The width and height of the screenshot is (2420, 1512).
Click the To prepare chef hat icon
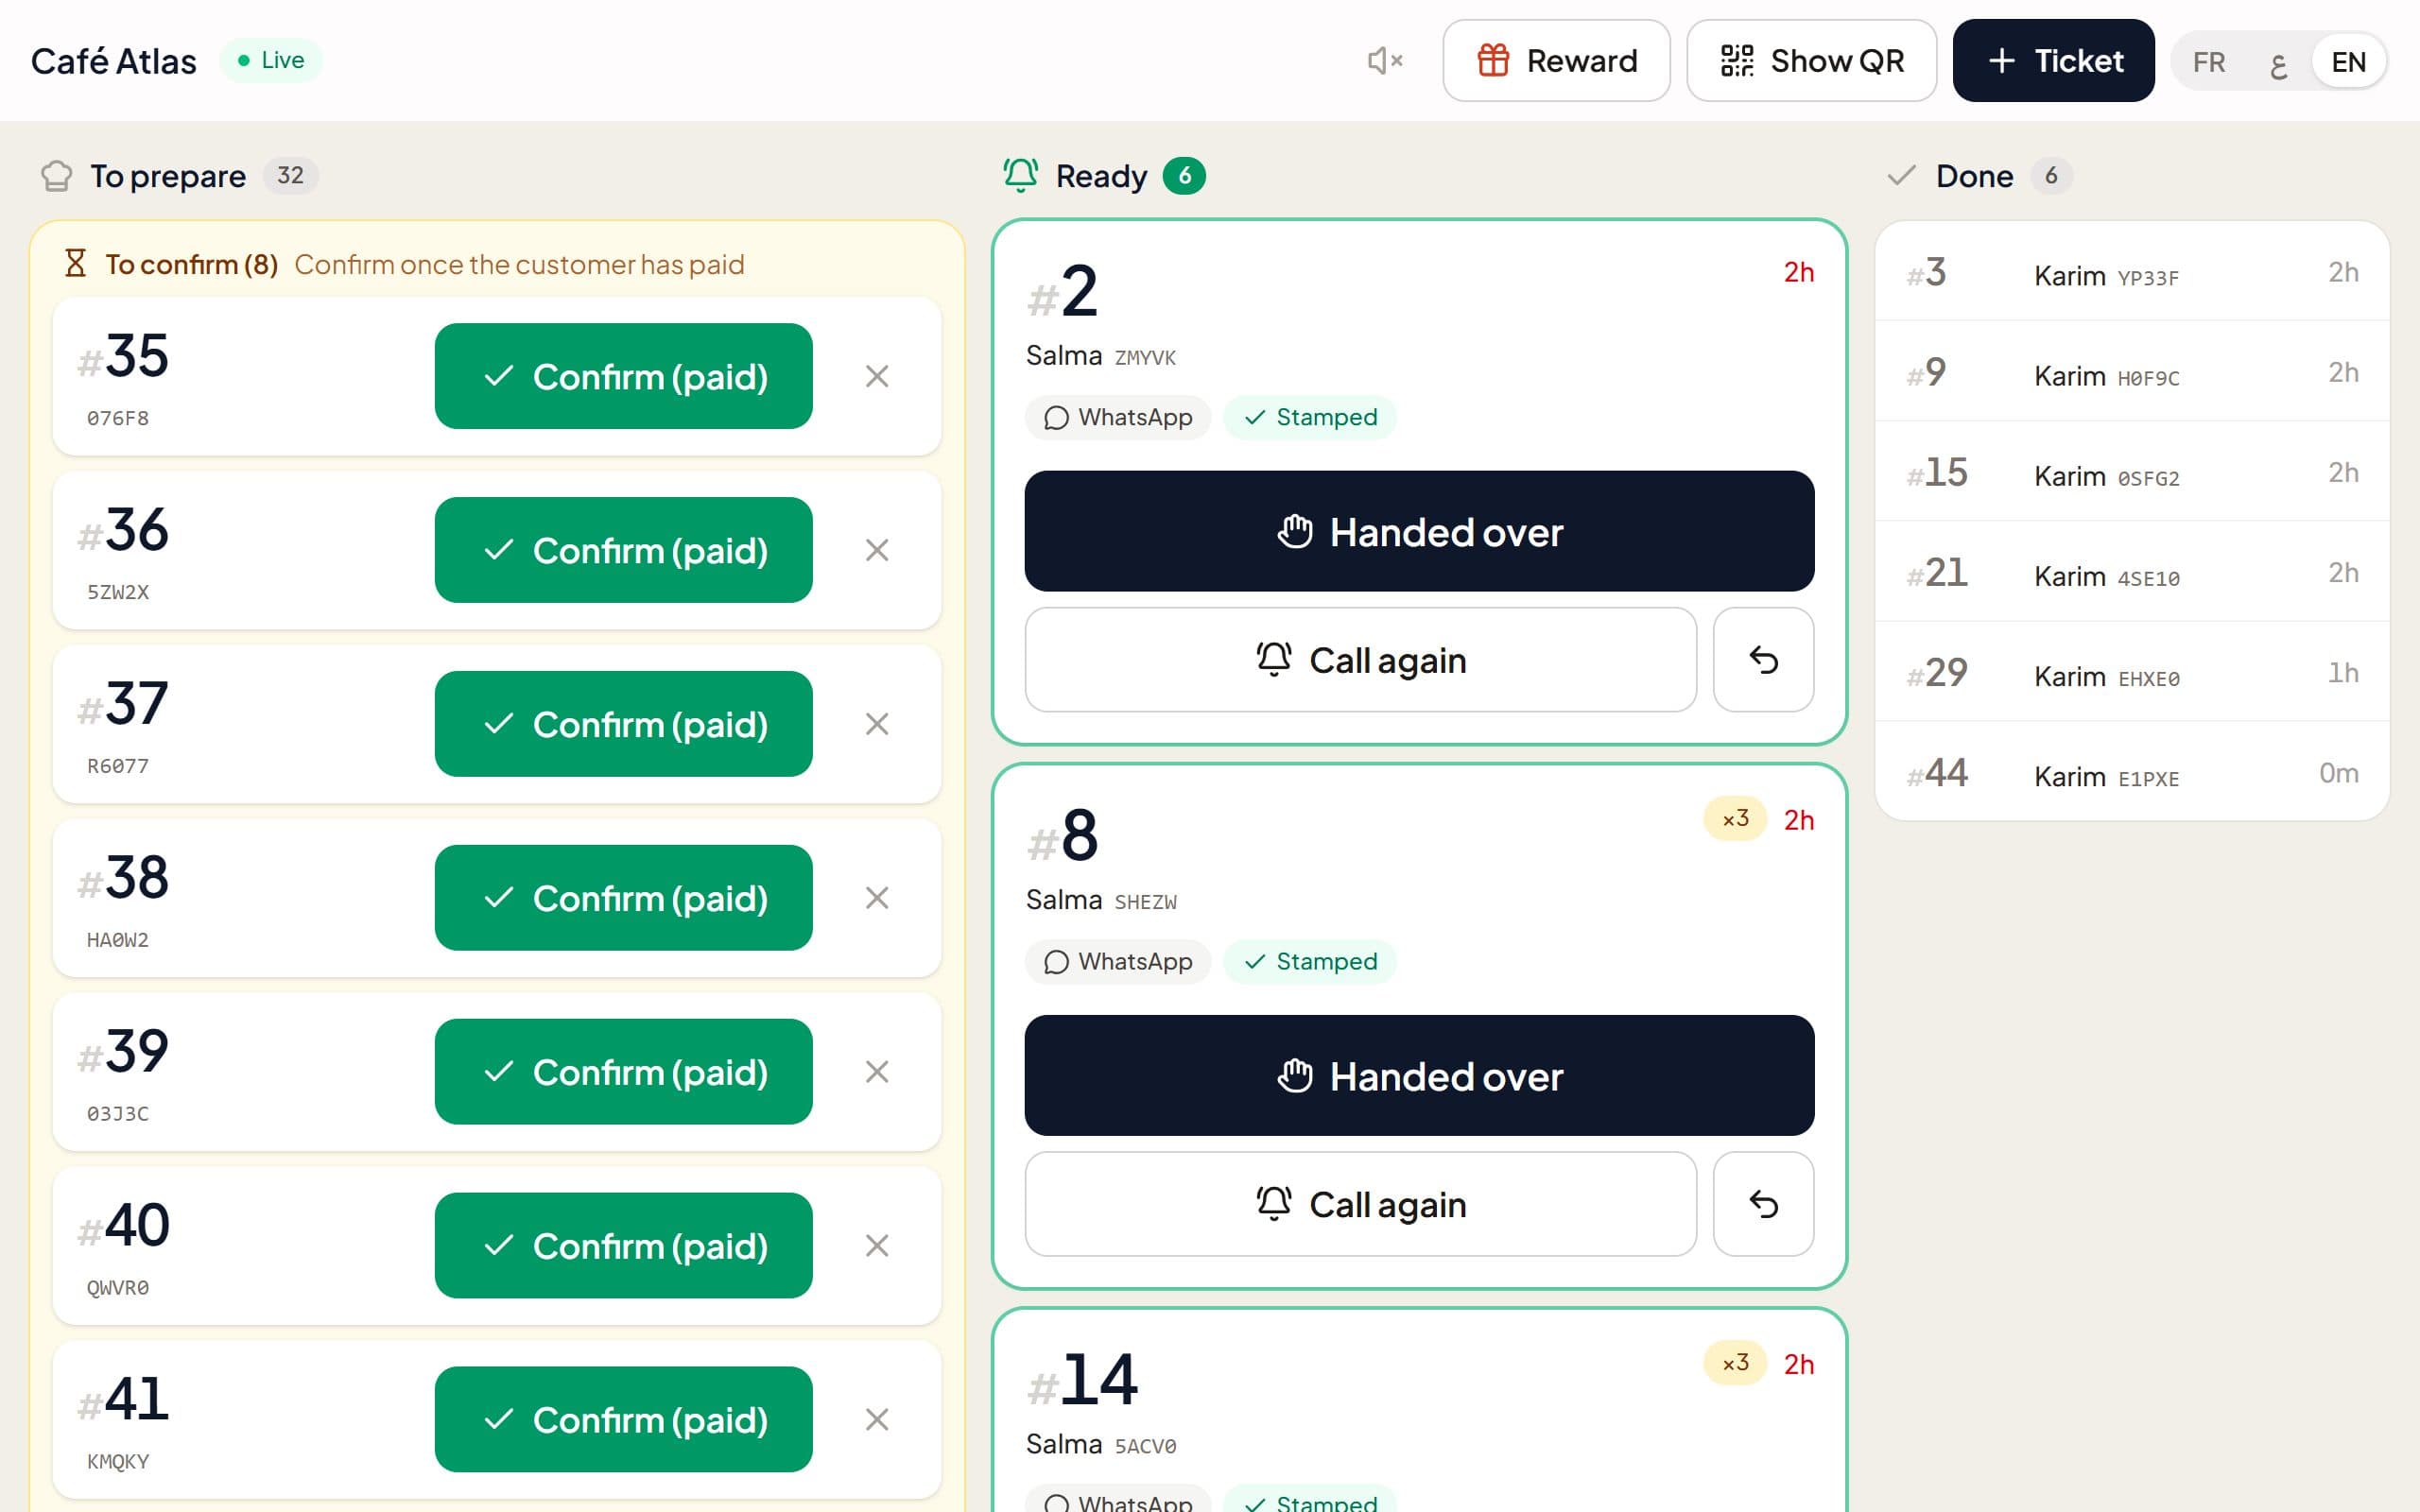click(56, 176)
